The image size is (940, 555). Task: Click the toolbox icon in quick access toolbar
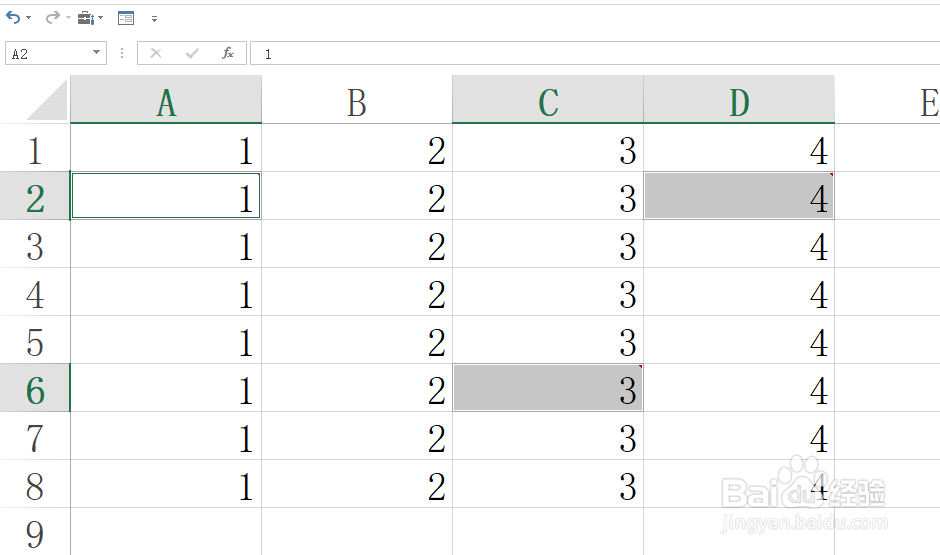85,18
